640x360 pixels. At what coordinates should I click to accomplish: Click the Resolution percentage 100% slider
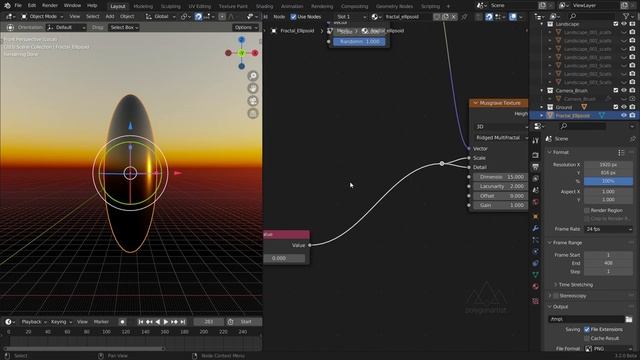click(608, 181)
